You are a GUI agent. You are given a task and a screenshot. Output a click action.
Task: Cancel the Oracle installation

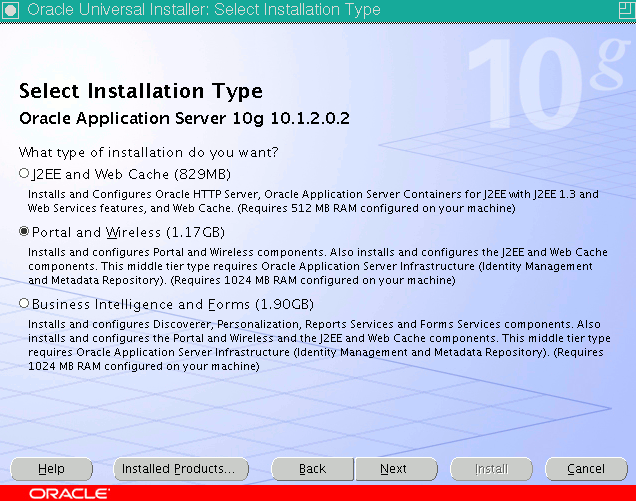[586, 469]
